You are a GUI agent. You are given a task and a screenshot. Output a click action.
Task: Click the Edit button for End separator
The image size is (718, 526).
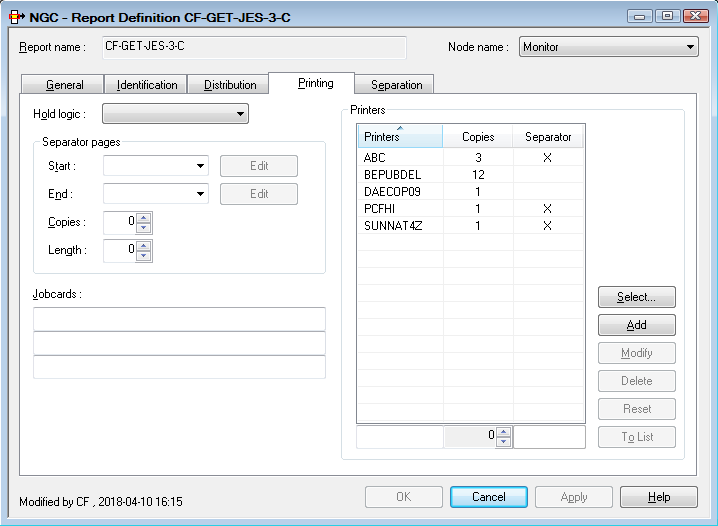259,194
